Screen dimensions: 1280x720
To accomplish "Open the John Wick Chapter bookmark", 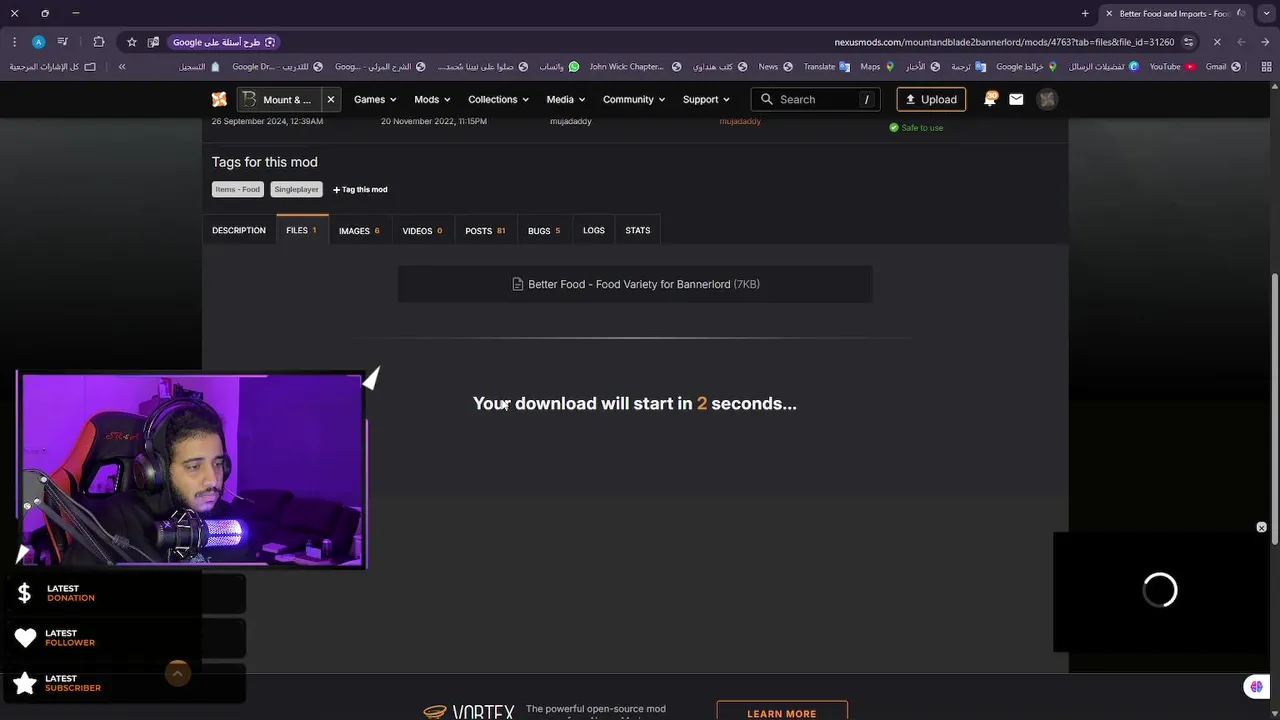I will [x=634, y=67].
